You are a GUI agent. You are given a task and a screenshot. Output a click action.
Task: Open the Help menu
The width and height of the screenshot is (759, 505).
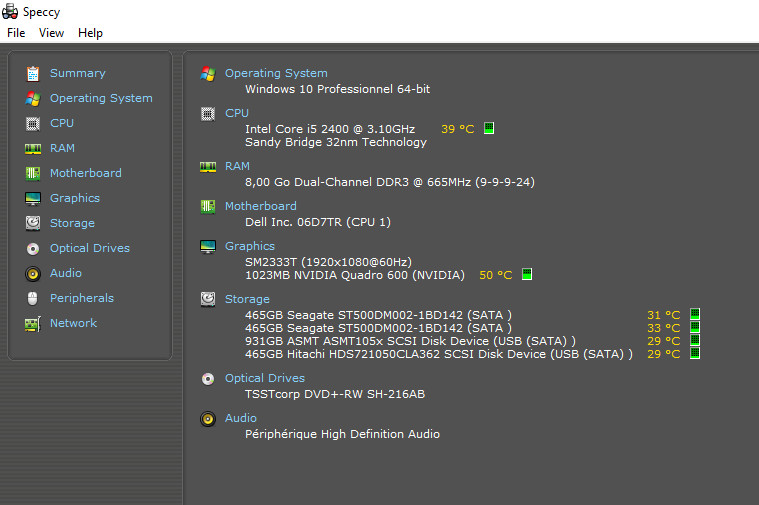(x=91, y=33)
